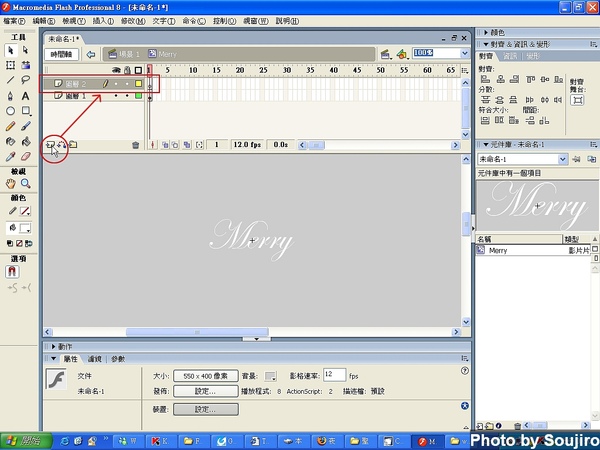Viewport: 600px width, 450px height.
Task: Open the zoom percentage dropdown
Action: (463, 54)
